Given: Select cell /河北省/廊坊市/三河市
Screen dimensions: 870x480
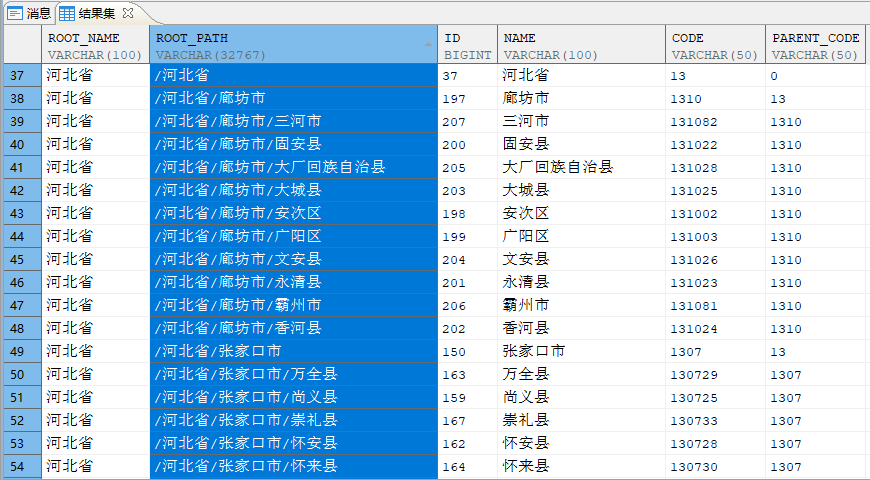Looking at the screenshot, I should pos(294,122).
